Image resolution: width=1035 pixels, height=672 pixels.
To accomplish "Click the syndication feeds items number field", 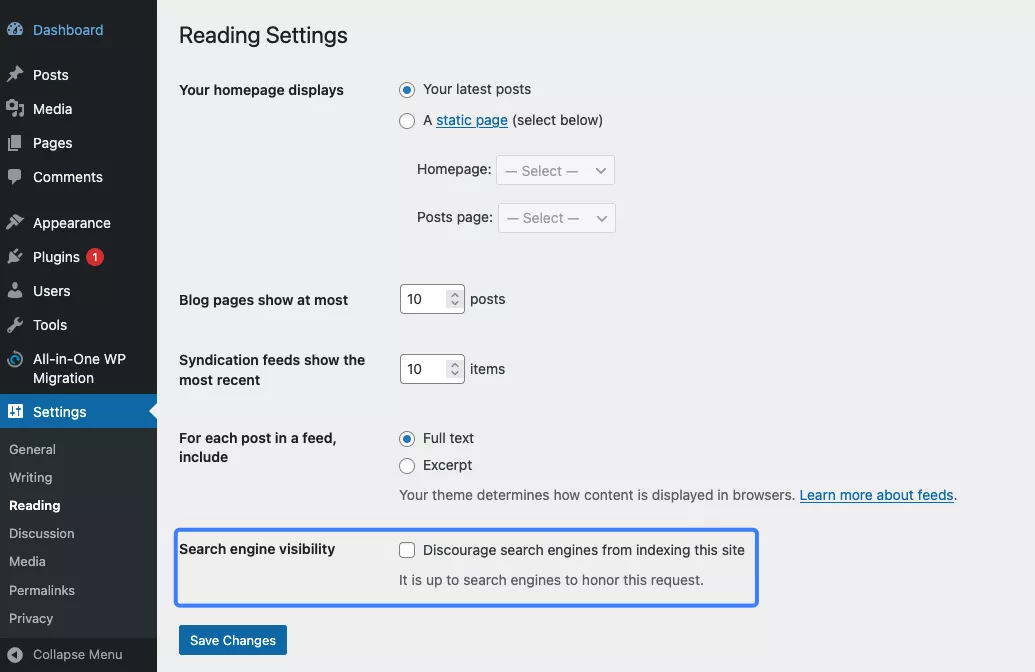I will (x=423, y=369).
